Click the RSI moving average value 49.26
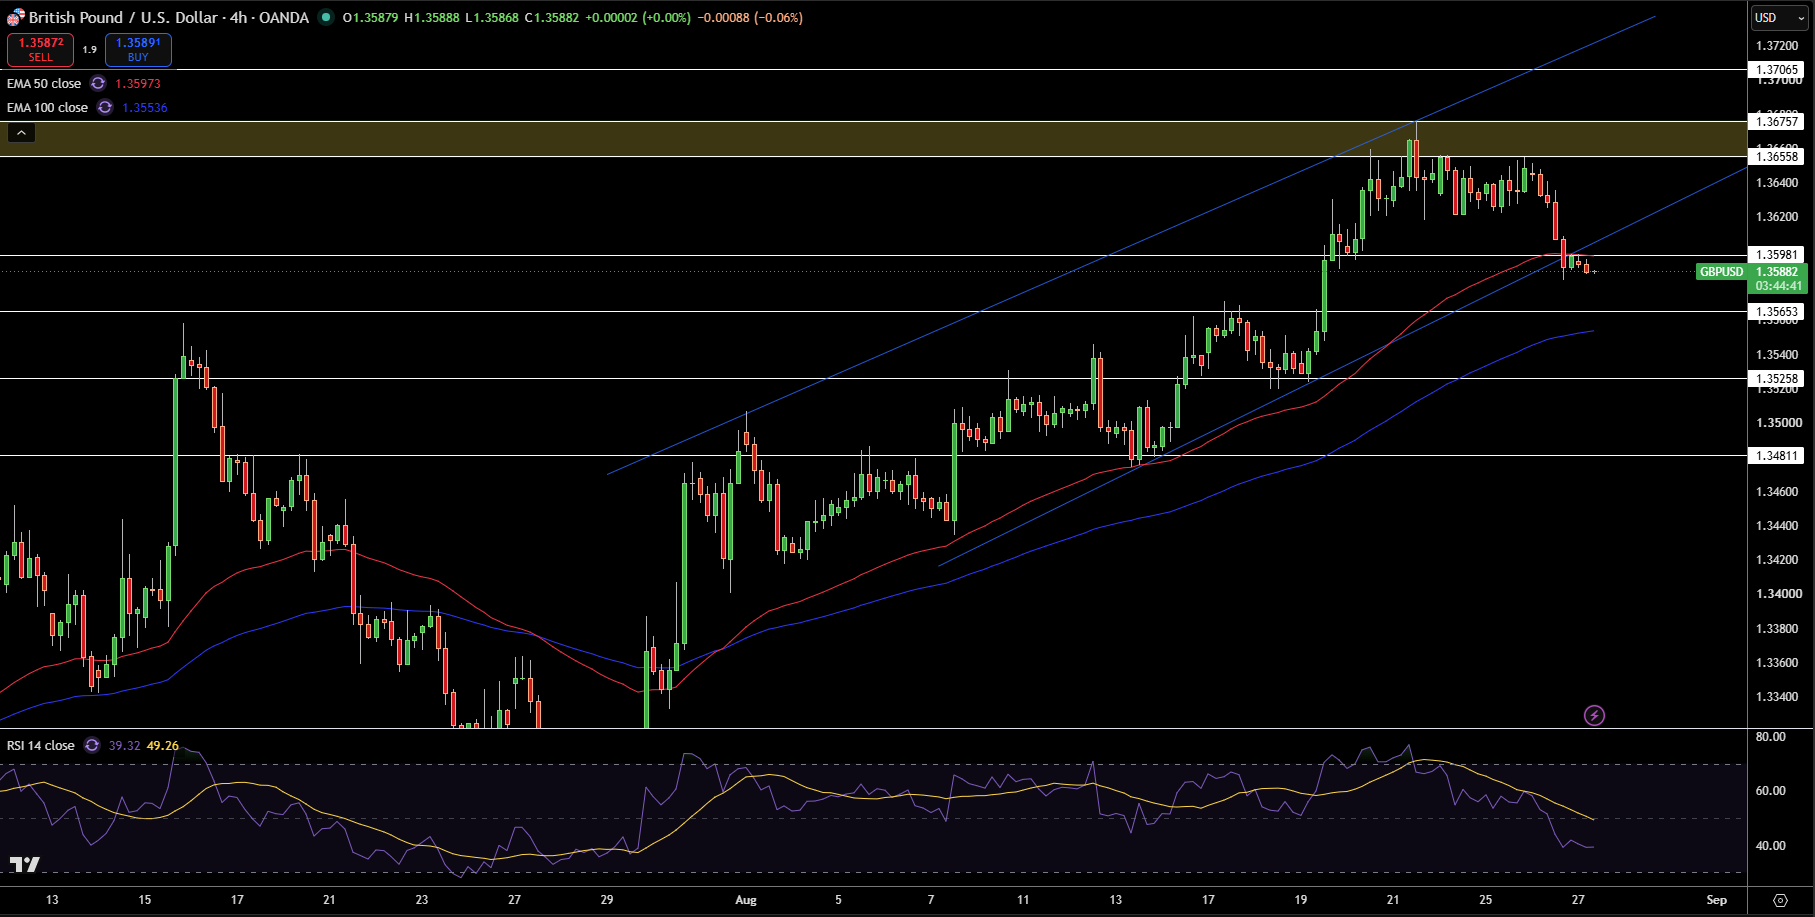 (162, 745)
